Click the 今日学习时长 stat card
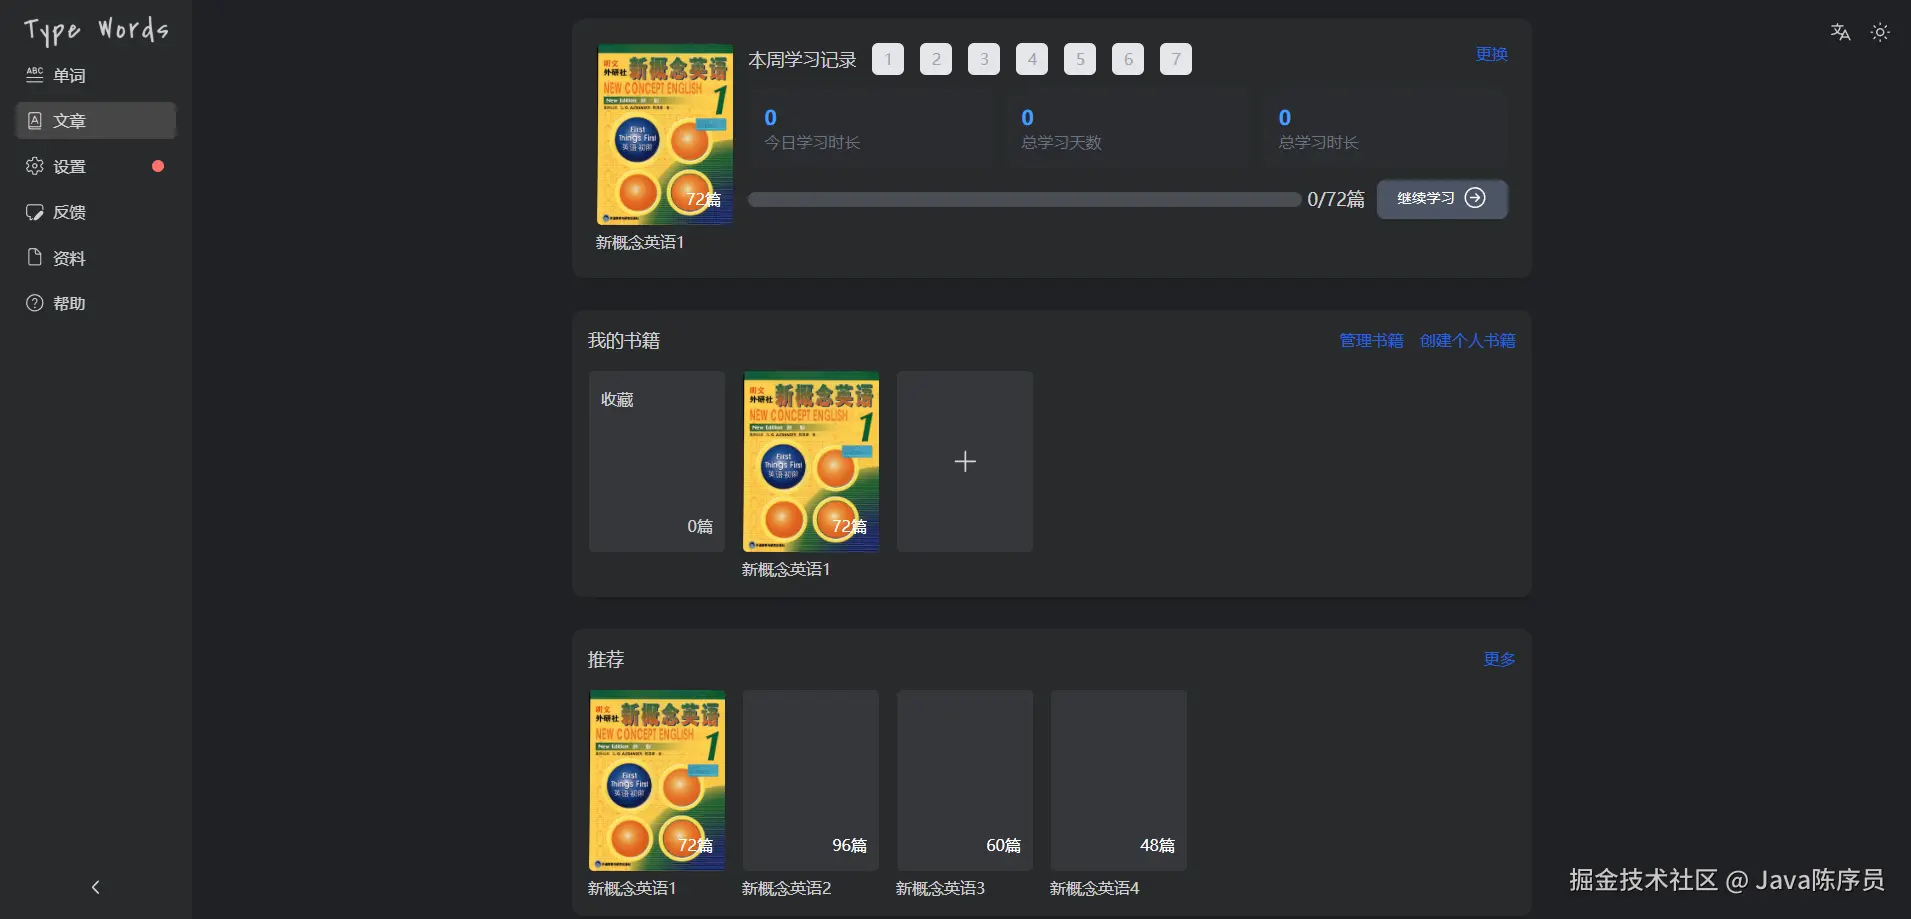Screen dimensions: 1911x919 coord(871,129)
